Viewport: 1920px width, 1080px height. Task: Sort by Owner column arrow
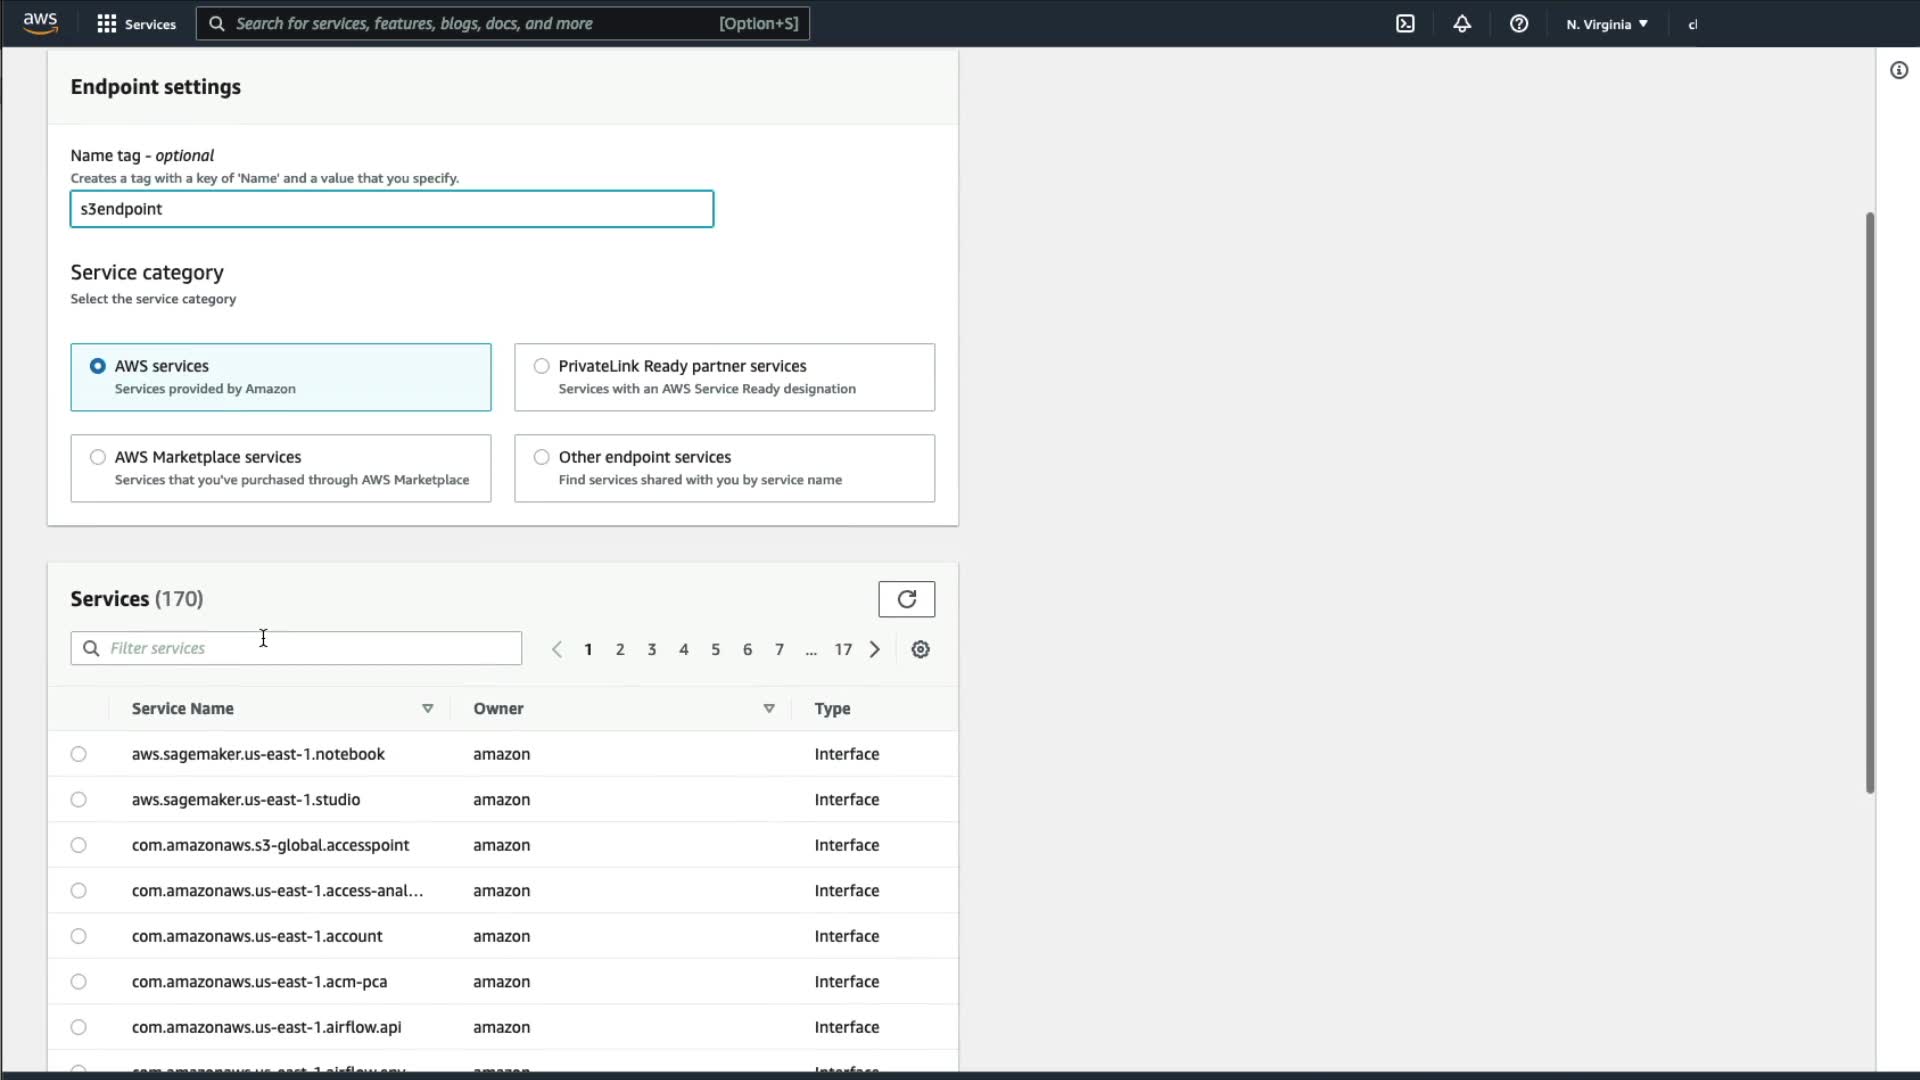pyautogui.click(x=768, y=708)
